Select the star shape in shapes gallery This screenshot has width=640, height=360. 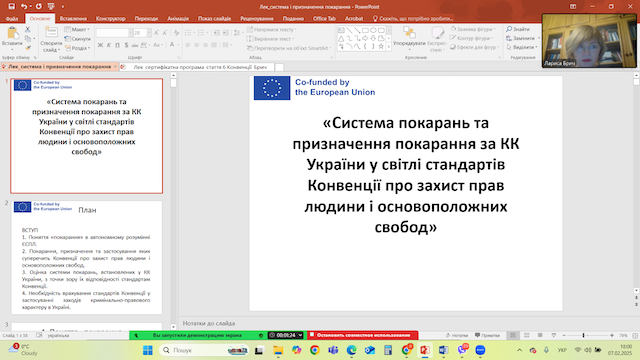coord(381,47)
